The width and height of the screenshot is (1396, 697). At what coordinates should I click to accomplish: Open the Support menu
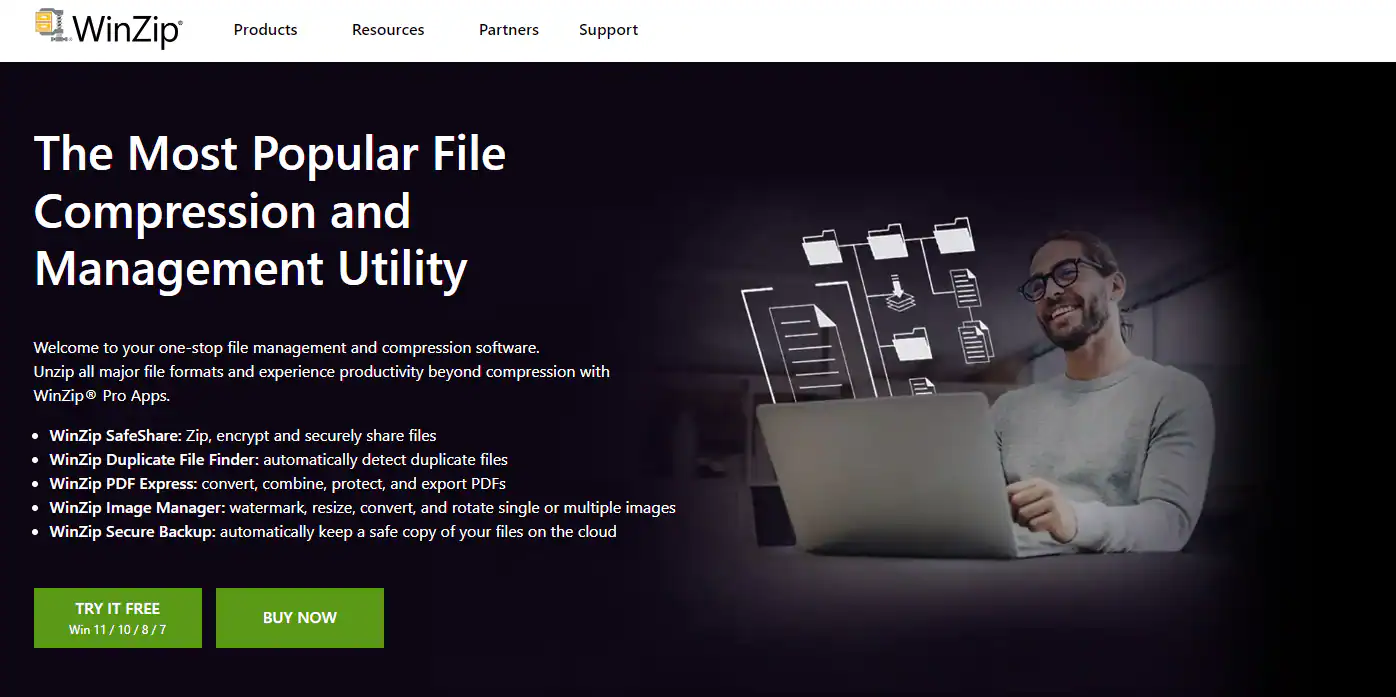point(608,30)
